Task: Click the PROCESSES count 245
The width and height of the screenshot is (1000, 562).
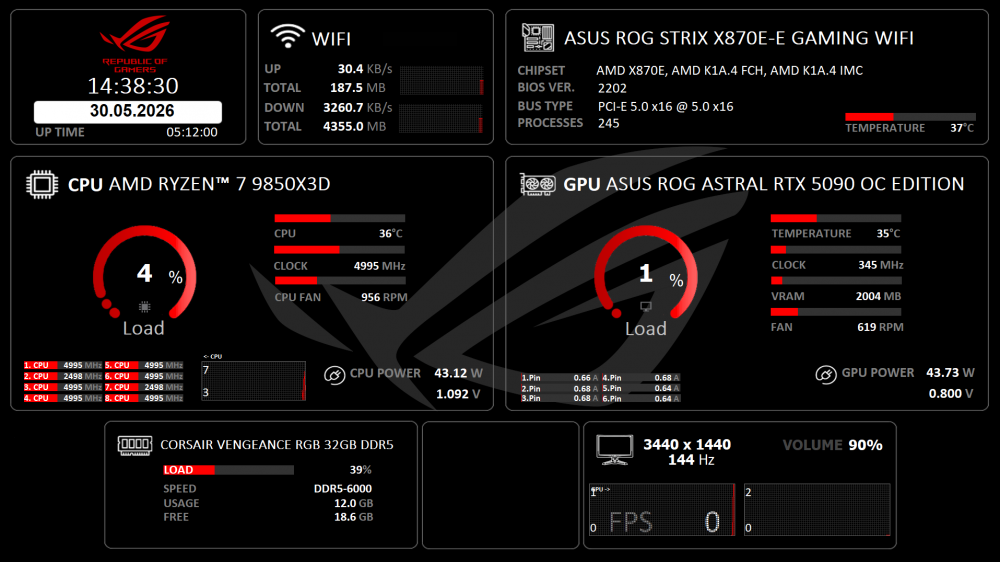Action: [x=608, y=123]
